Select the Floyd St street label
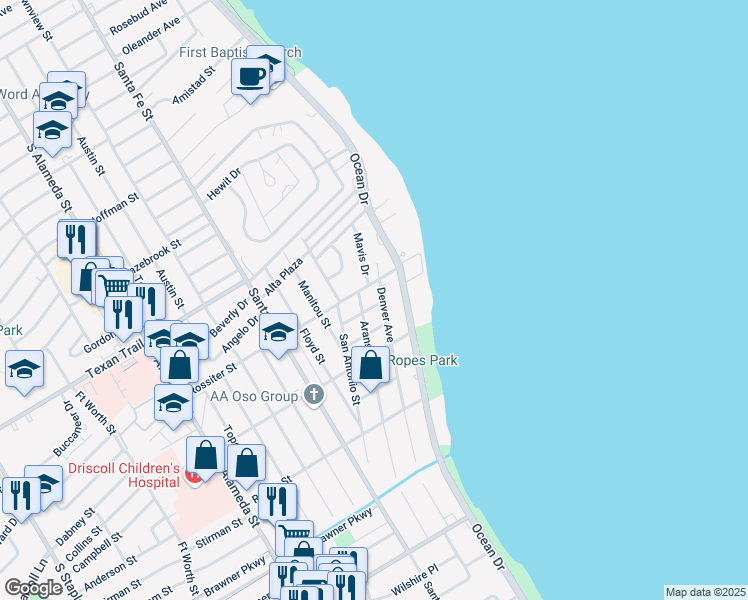The width and height of the screenshot is (748, 600). click(x=312, y=346)
